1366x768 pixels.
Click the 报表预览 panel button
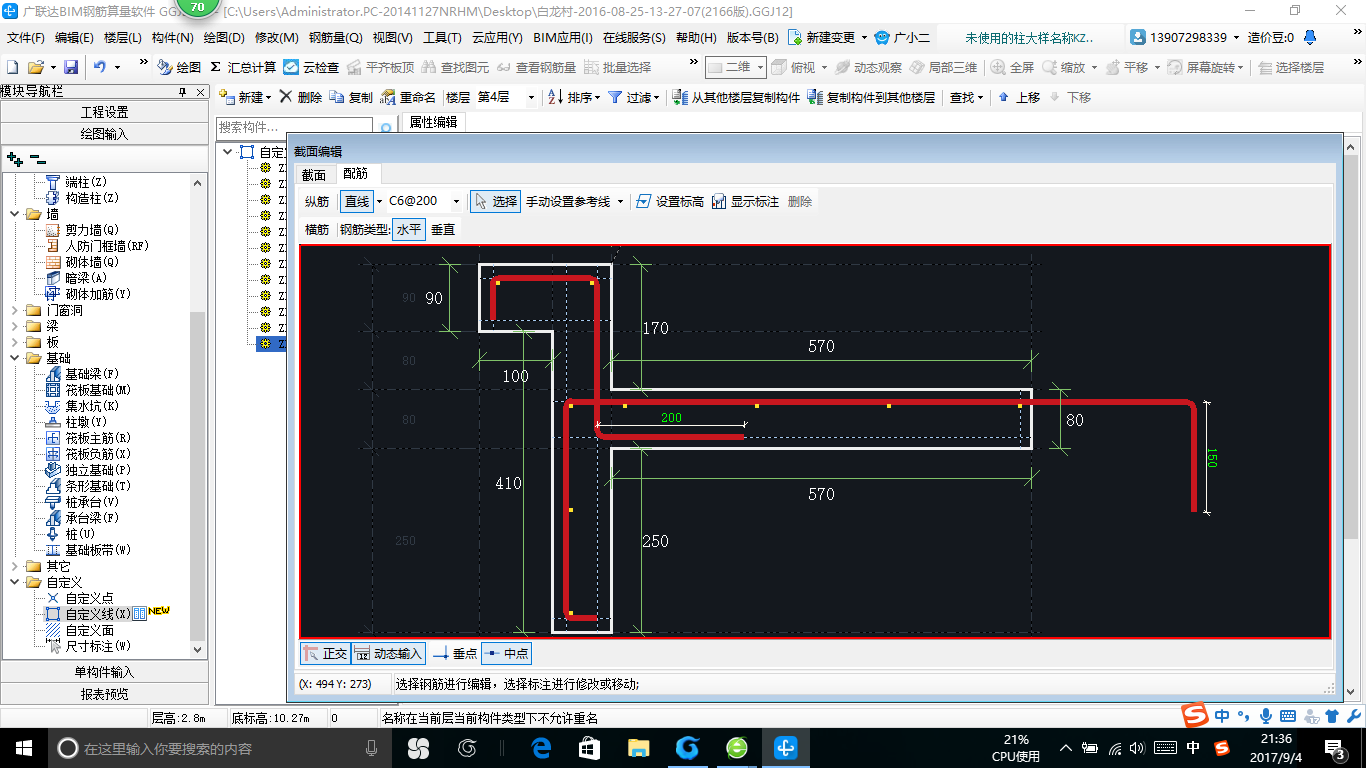tap(105, 693)
